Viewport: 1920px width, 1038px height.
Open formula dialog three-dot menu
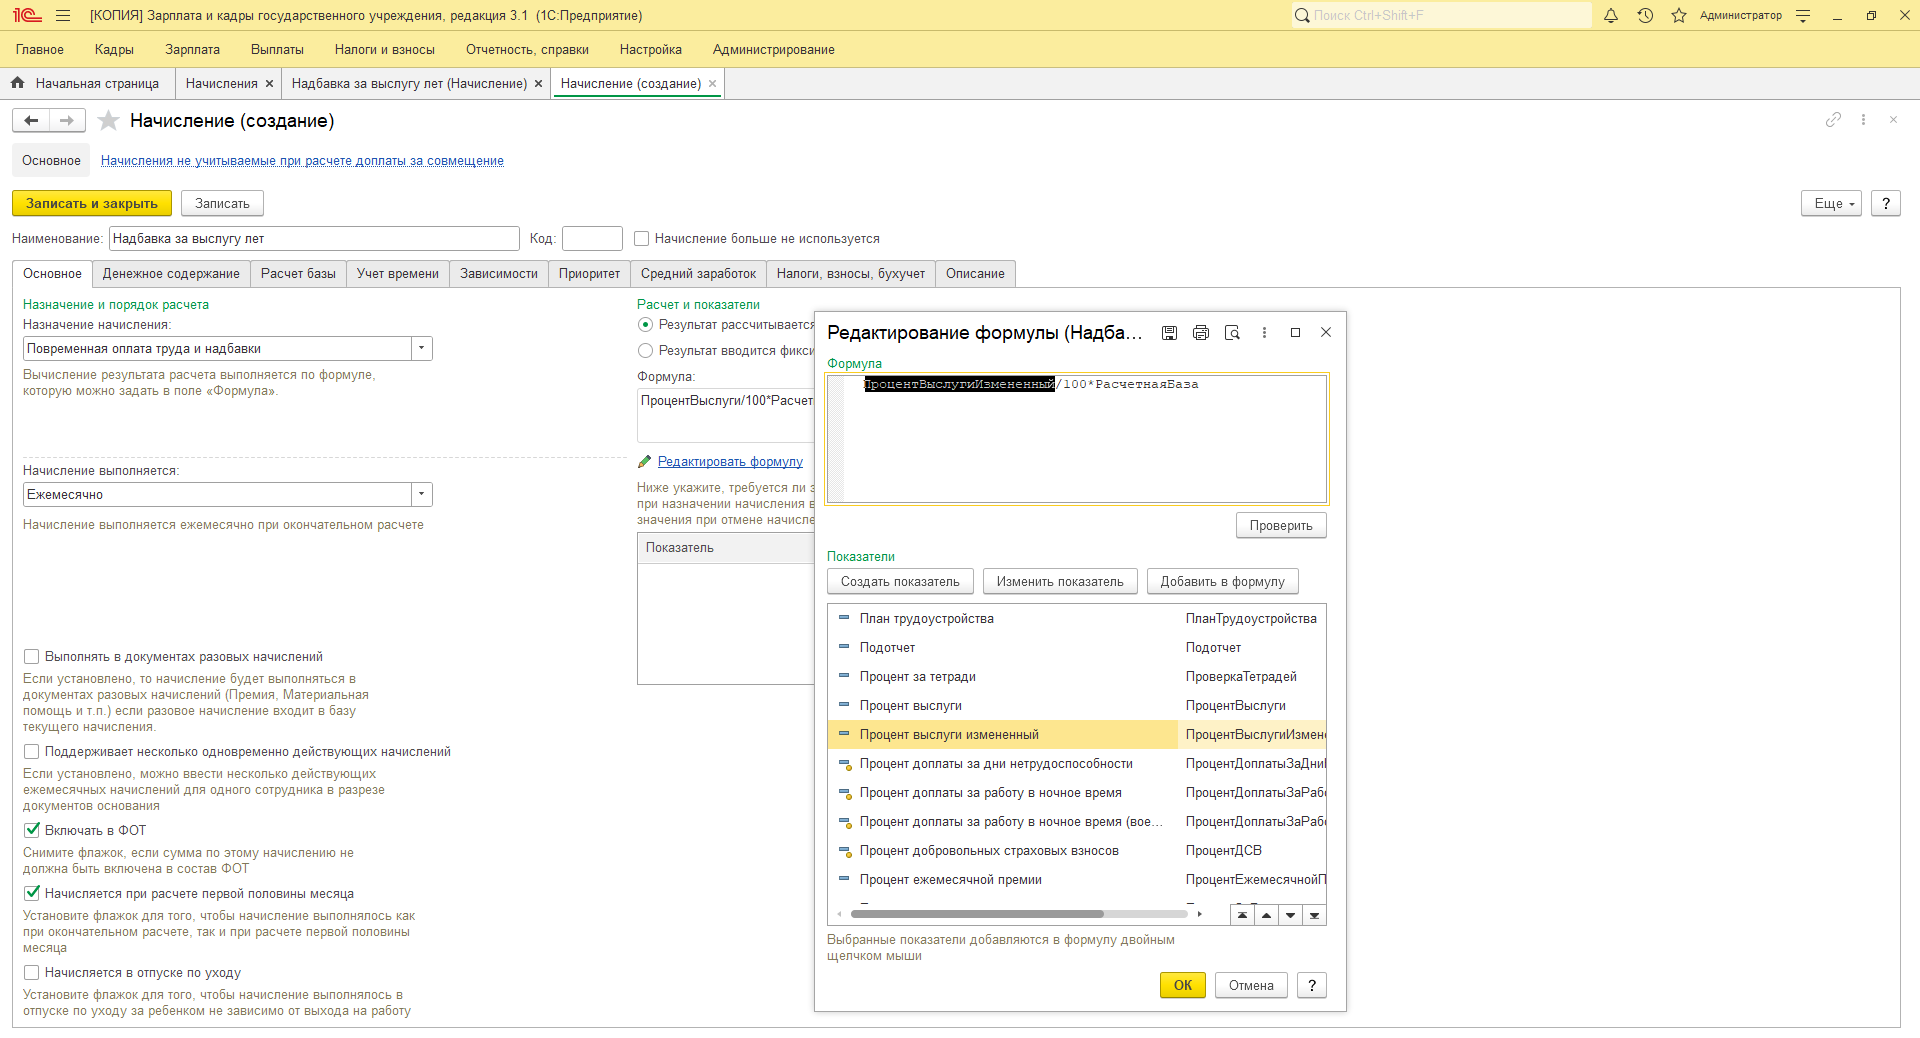[x=1264, y=332]
